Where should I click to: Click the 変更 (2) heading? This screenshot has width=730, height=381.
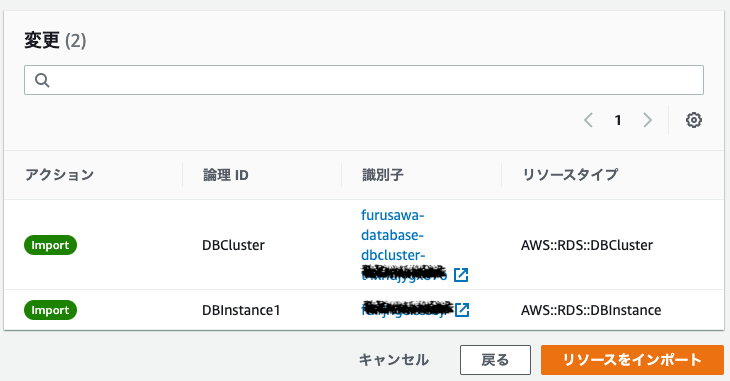click(x=55, y=40)
